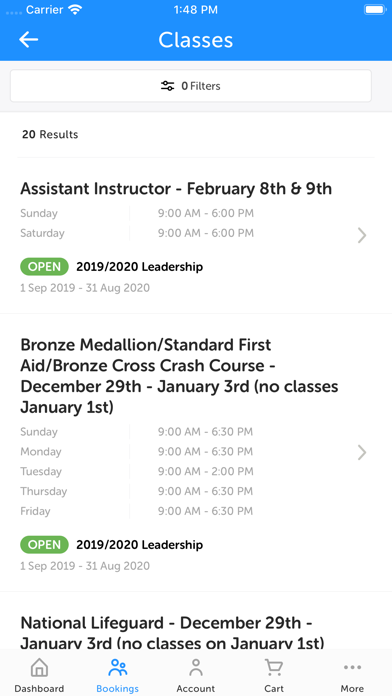Open Bronze Medallion/Standard First Aid class title
This screenshot has height=696, width=392.
pos(179,376)
